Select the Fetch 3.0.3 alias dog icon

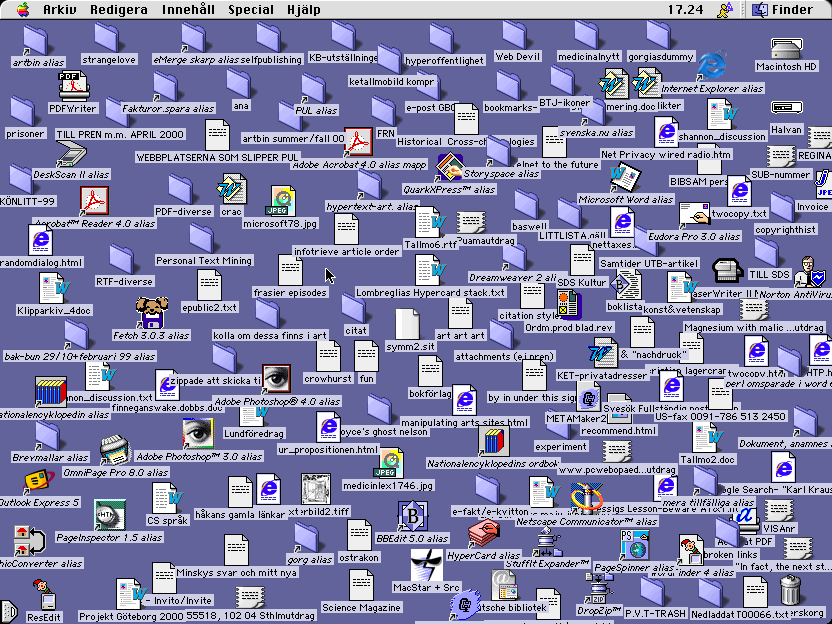pos(152,312)
